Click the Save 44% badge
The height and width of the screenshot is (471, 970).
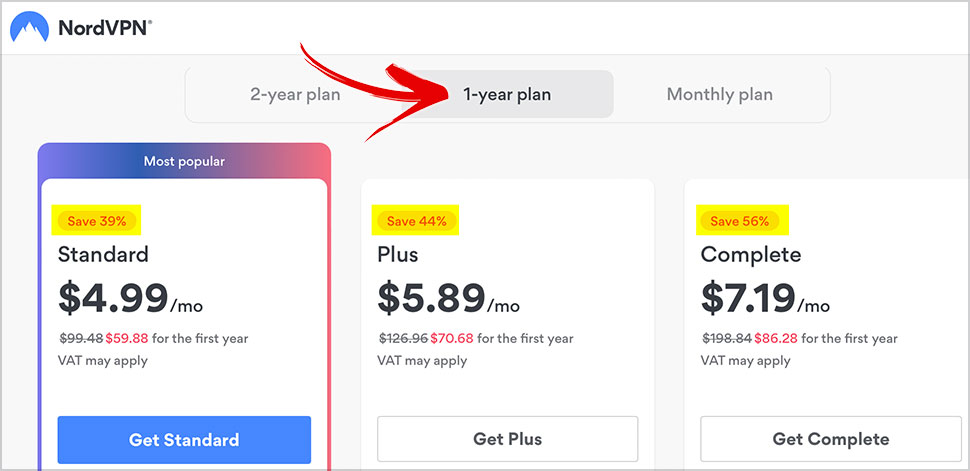click(416, 221)
